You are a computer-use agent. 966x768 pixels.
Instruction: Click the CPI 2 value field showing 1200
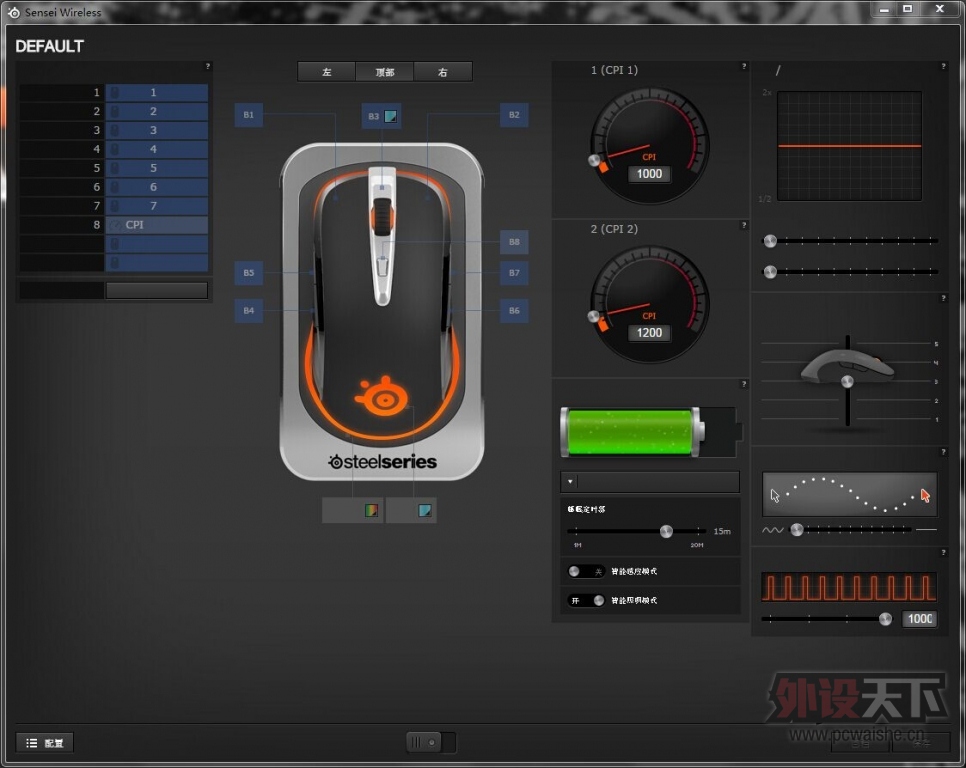649,333
